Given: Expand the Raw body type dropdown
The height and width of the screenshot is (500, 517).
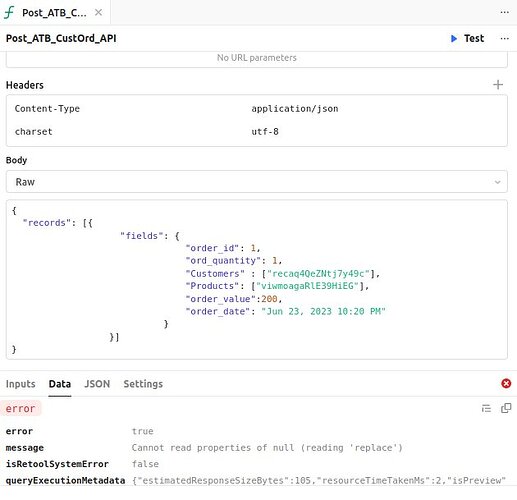Looking at the screenshot, I should coord(257,182).
